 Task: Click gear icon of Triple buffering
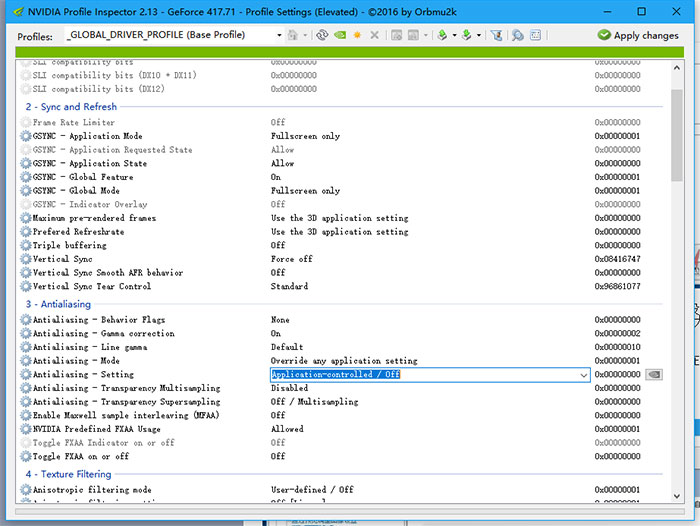pyautogui.click(x=26, y=245)
